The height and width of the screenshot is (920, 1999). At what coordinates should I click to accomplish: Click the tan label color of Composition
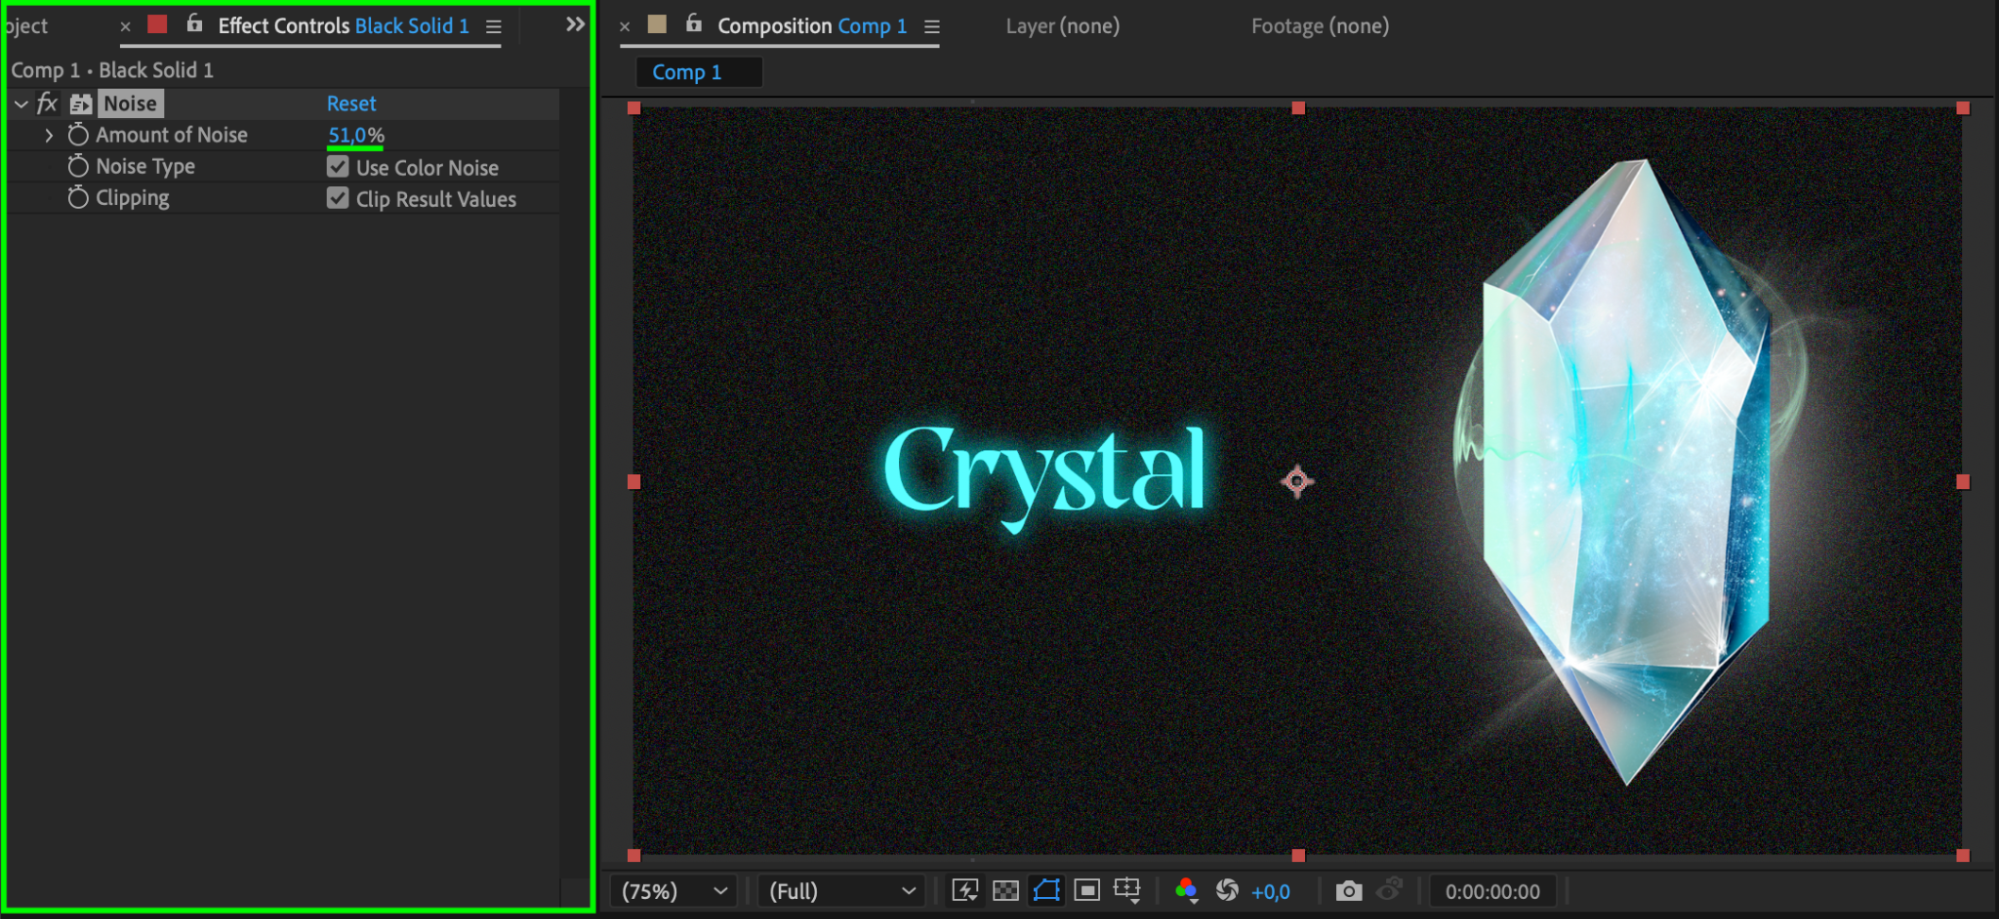coord(657,24)
